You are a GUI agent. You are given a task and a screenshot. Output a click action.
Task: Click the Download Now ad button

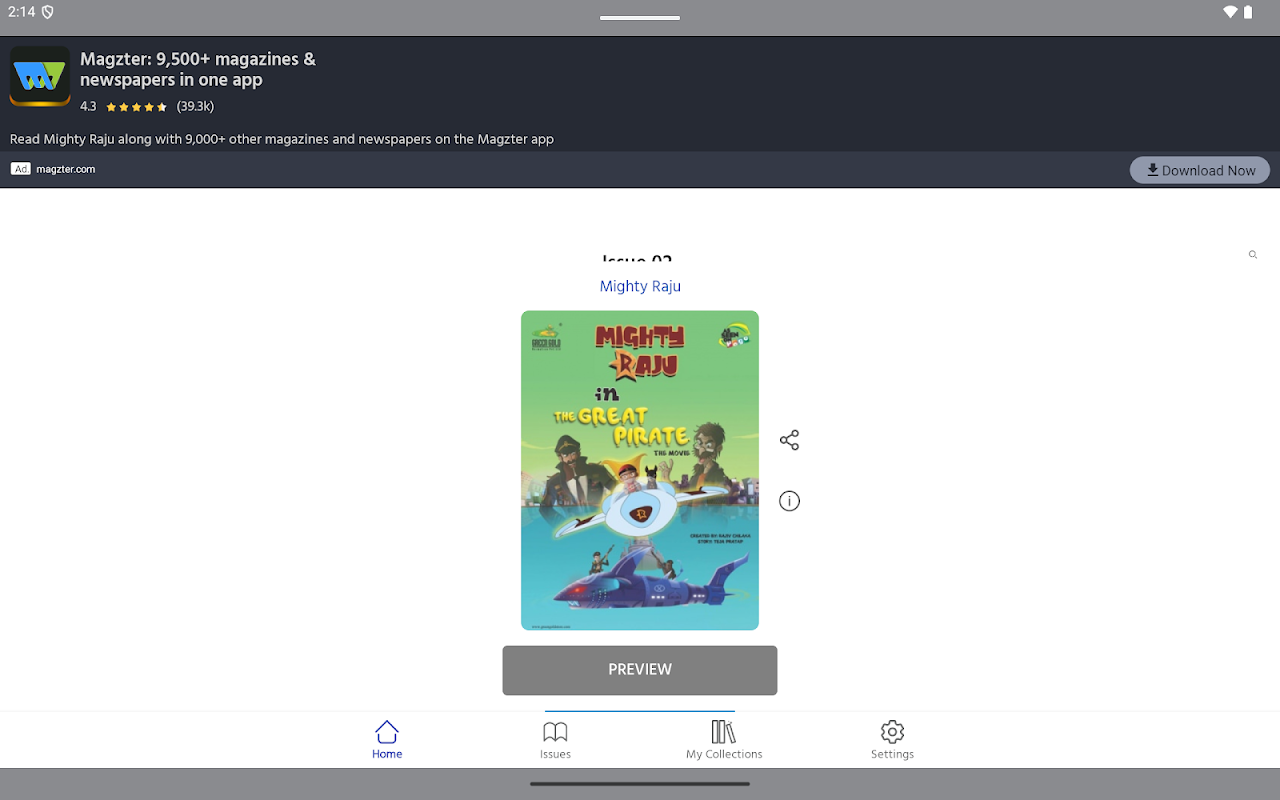[1200, 170]
